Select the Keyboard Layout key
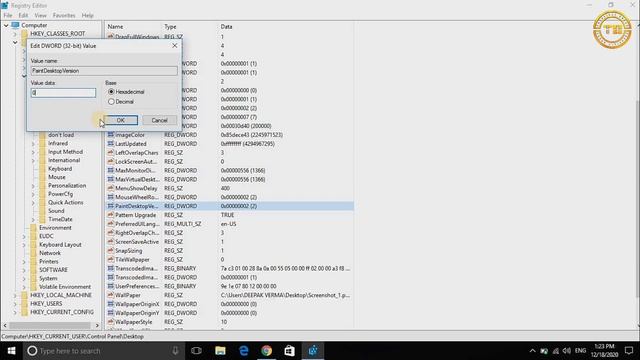 coord(60,244)
